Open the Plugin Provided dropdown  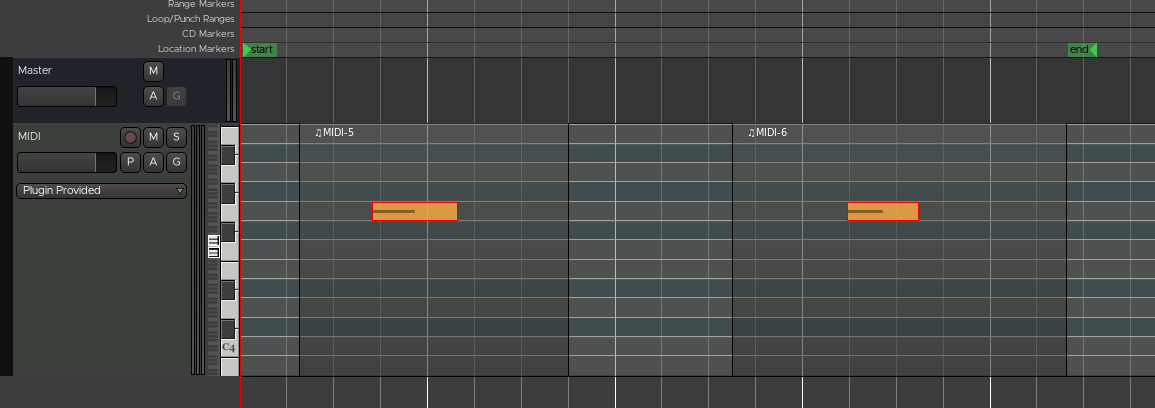tap(101, 190)
